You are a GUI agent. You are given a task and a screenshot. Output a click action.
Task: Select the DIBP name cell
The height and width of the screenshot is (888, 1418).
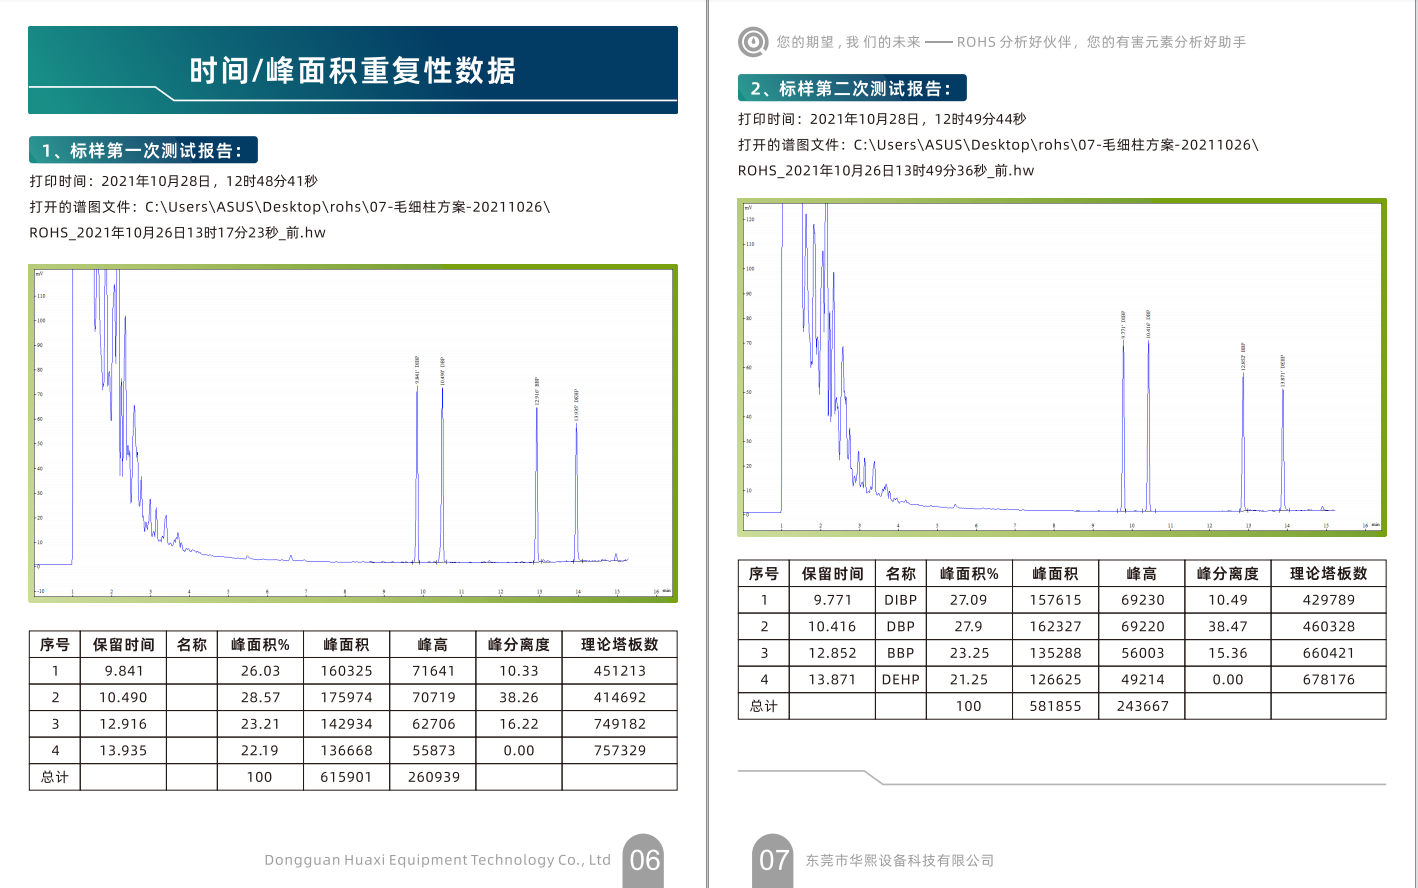(x=900, y=600)
